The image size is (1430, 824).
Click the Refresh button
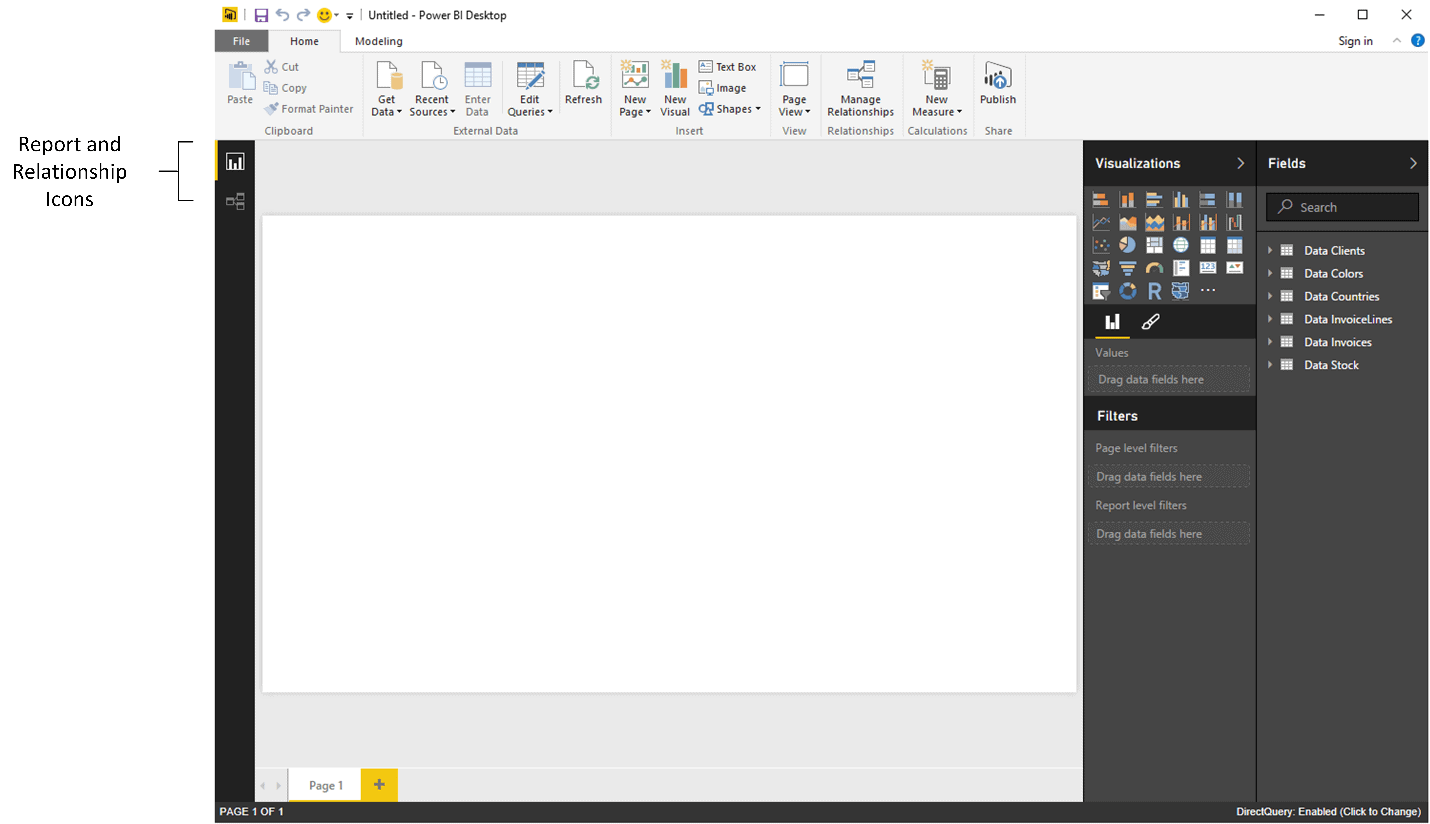583,83
